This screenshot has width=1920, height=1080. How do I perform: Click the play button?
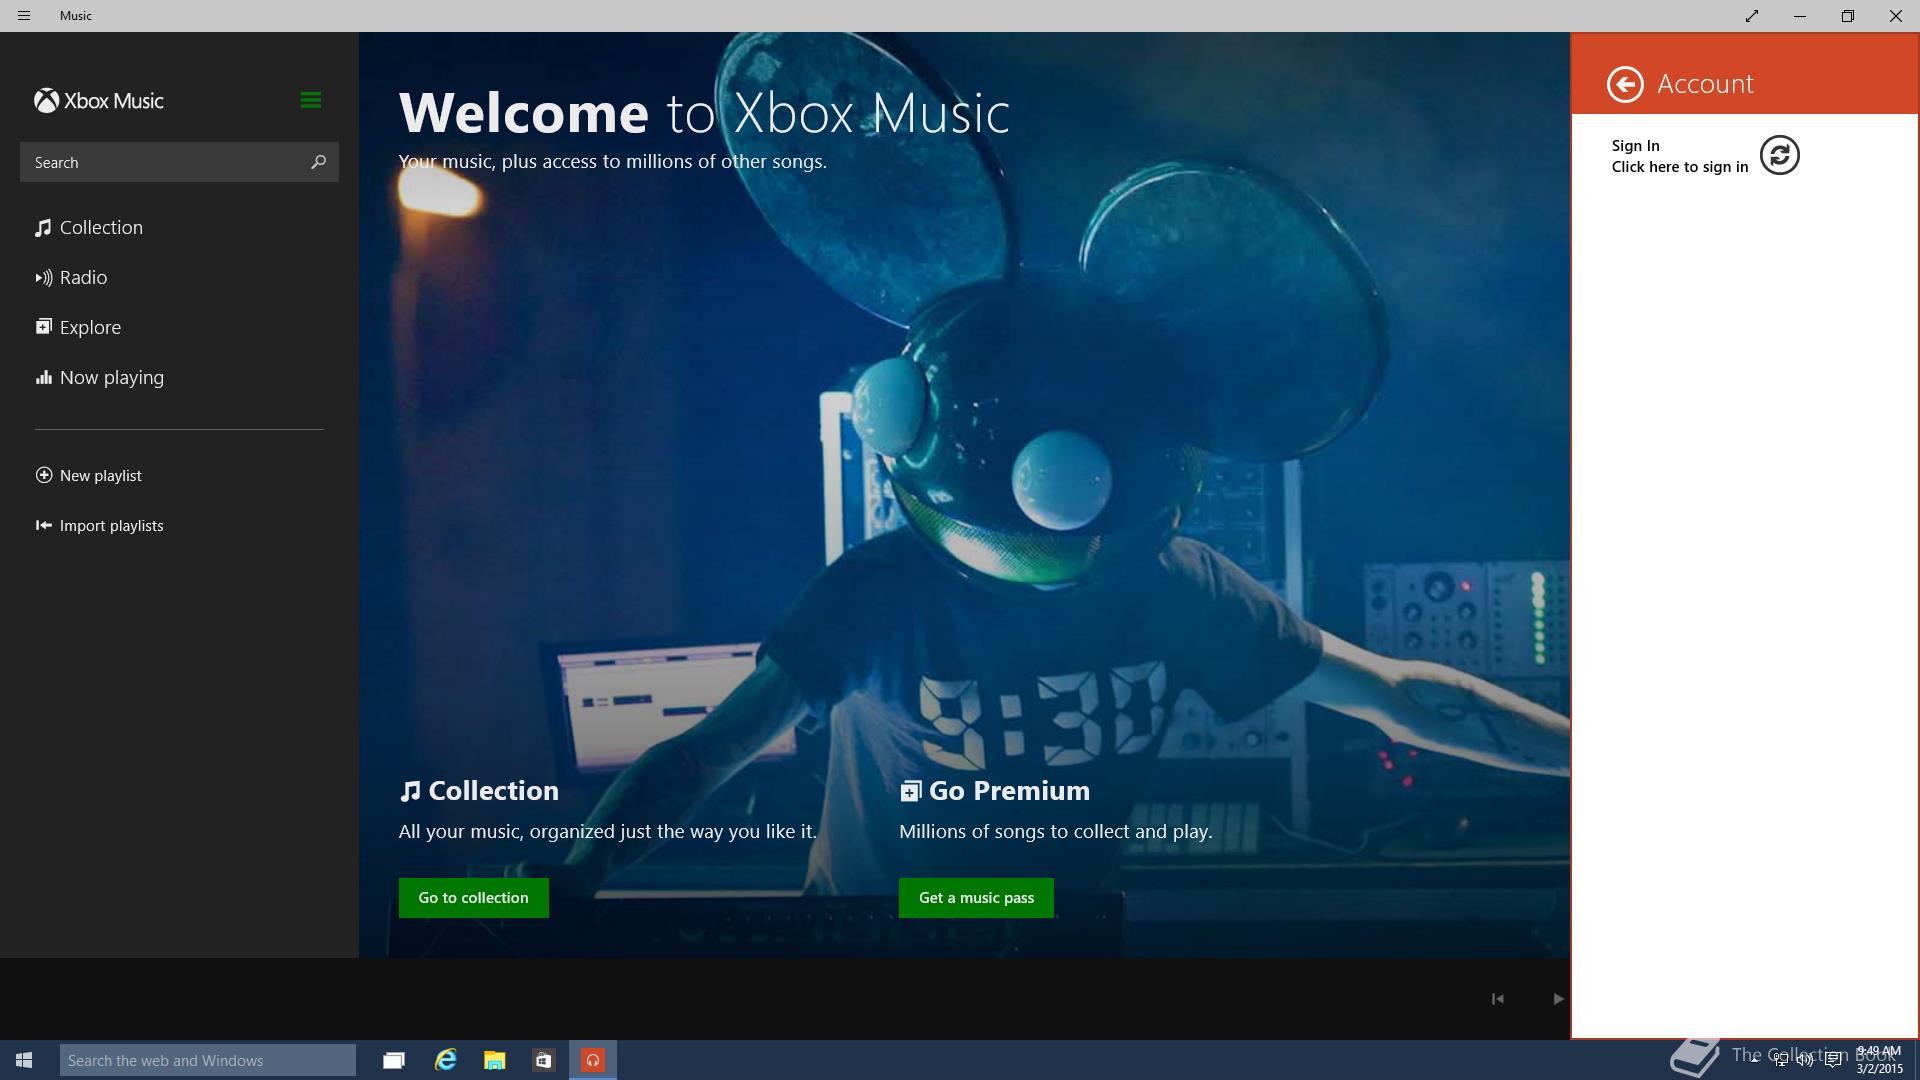(x=1557, y=999)
